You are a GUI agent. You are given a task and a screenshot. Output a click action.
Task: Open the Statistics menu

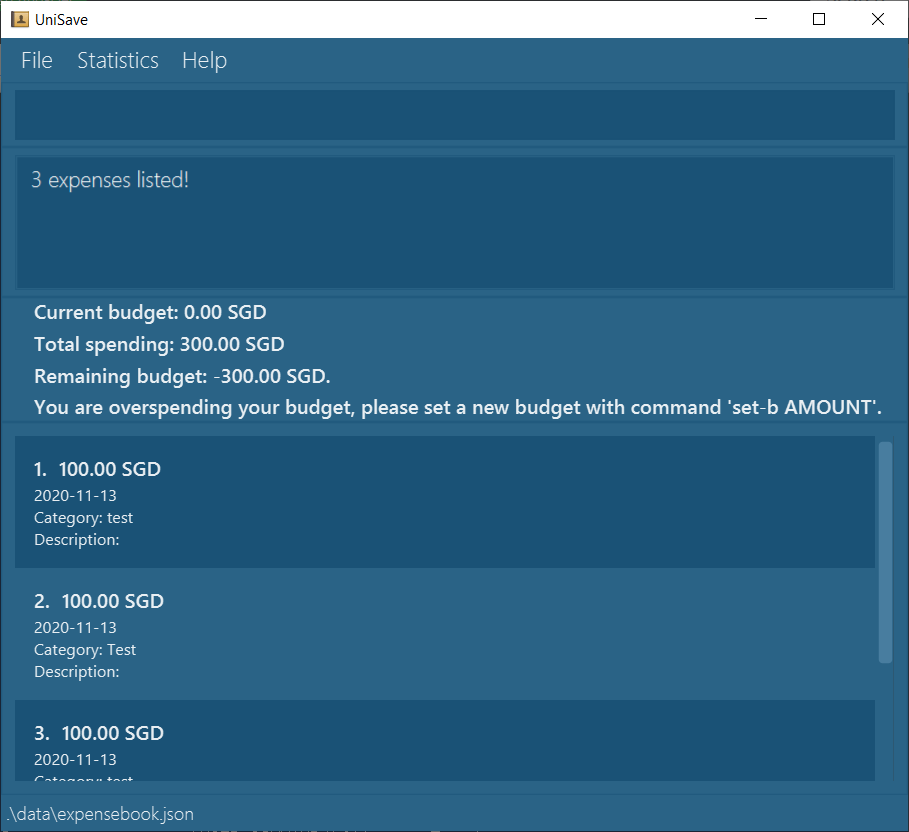coord(118,60)
